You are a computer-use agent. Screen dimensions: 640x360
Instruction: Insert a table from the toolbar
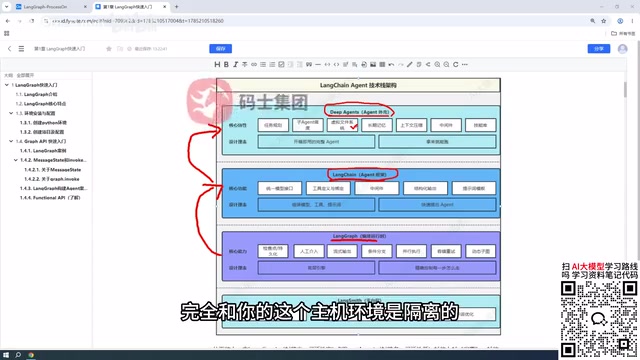(x=382, y=64)
